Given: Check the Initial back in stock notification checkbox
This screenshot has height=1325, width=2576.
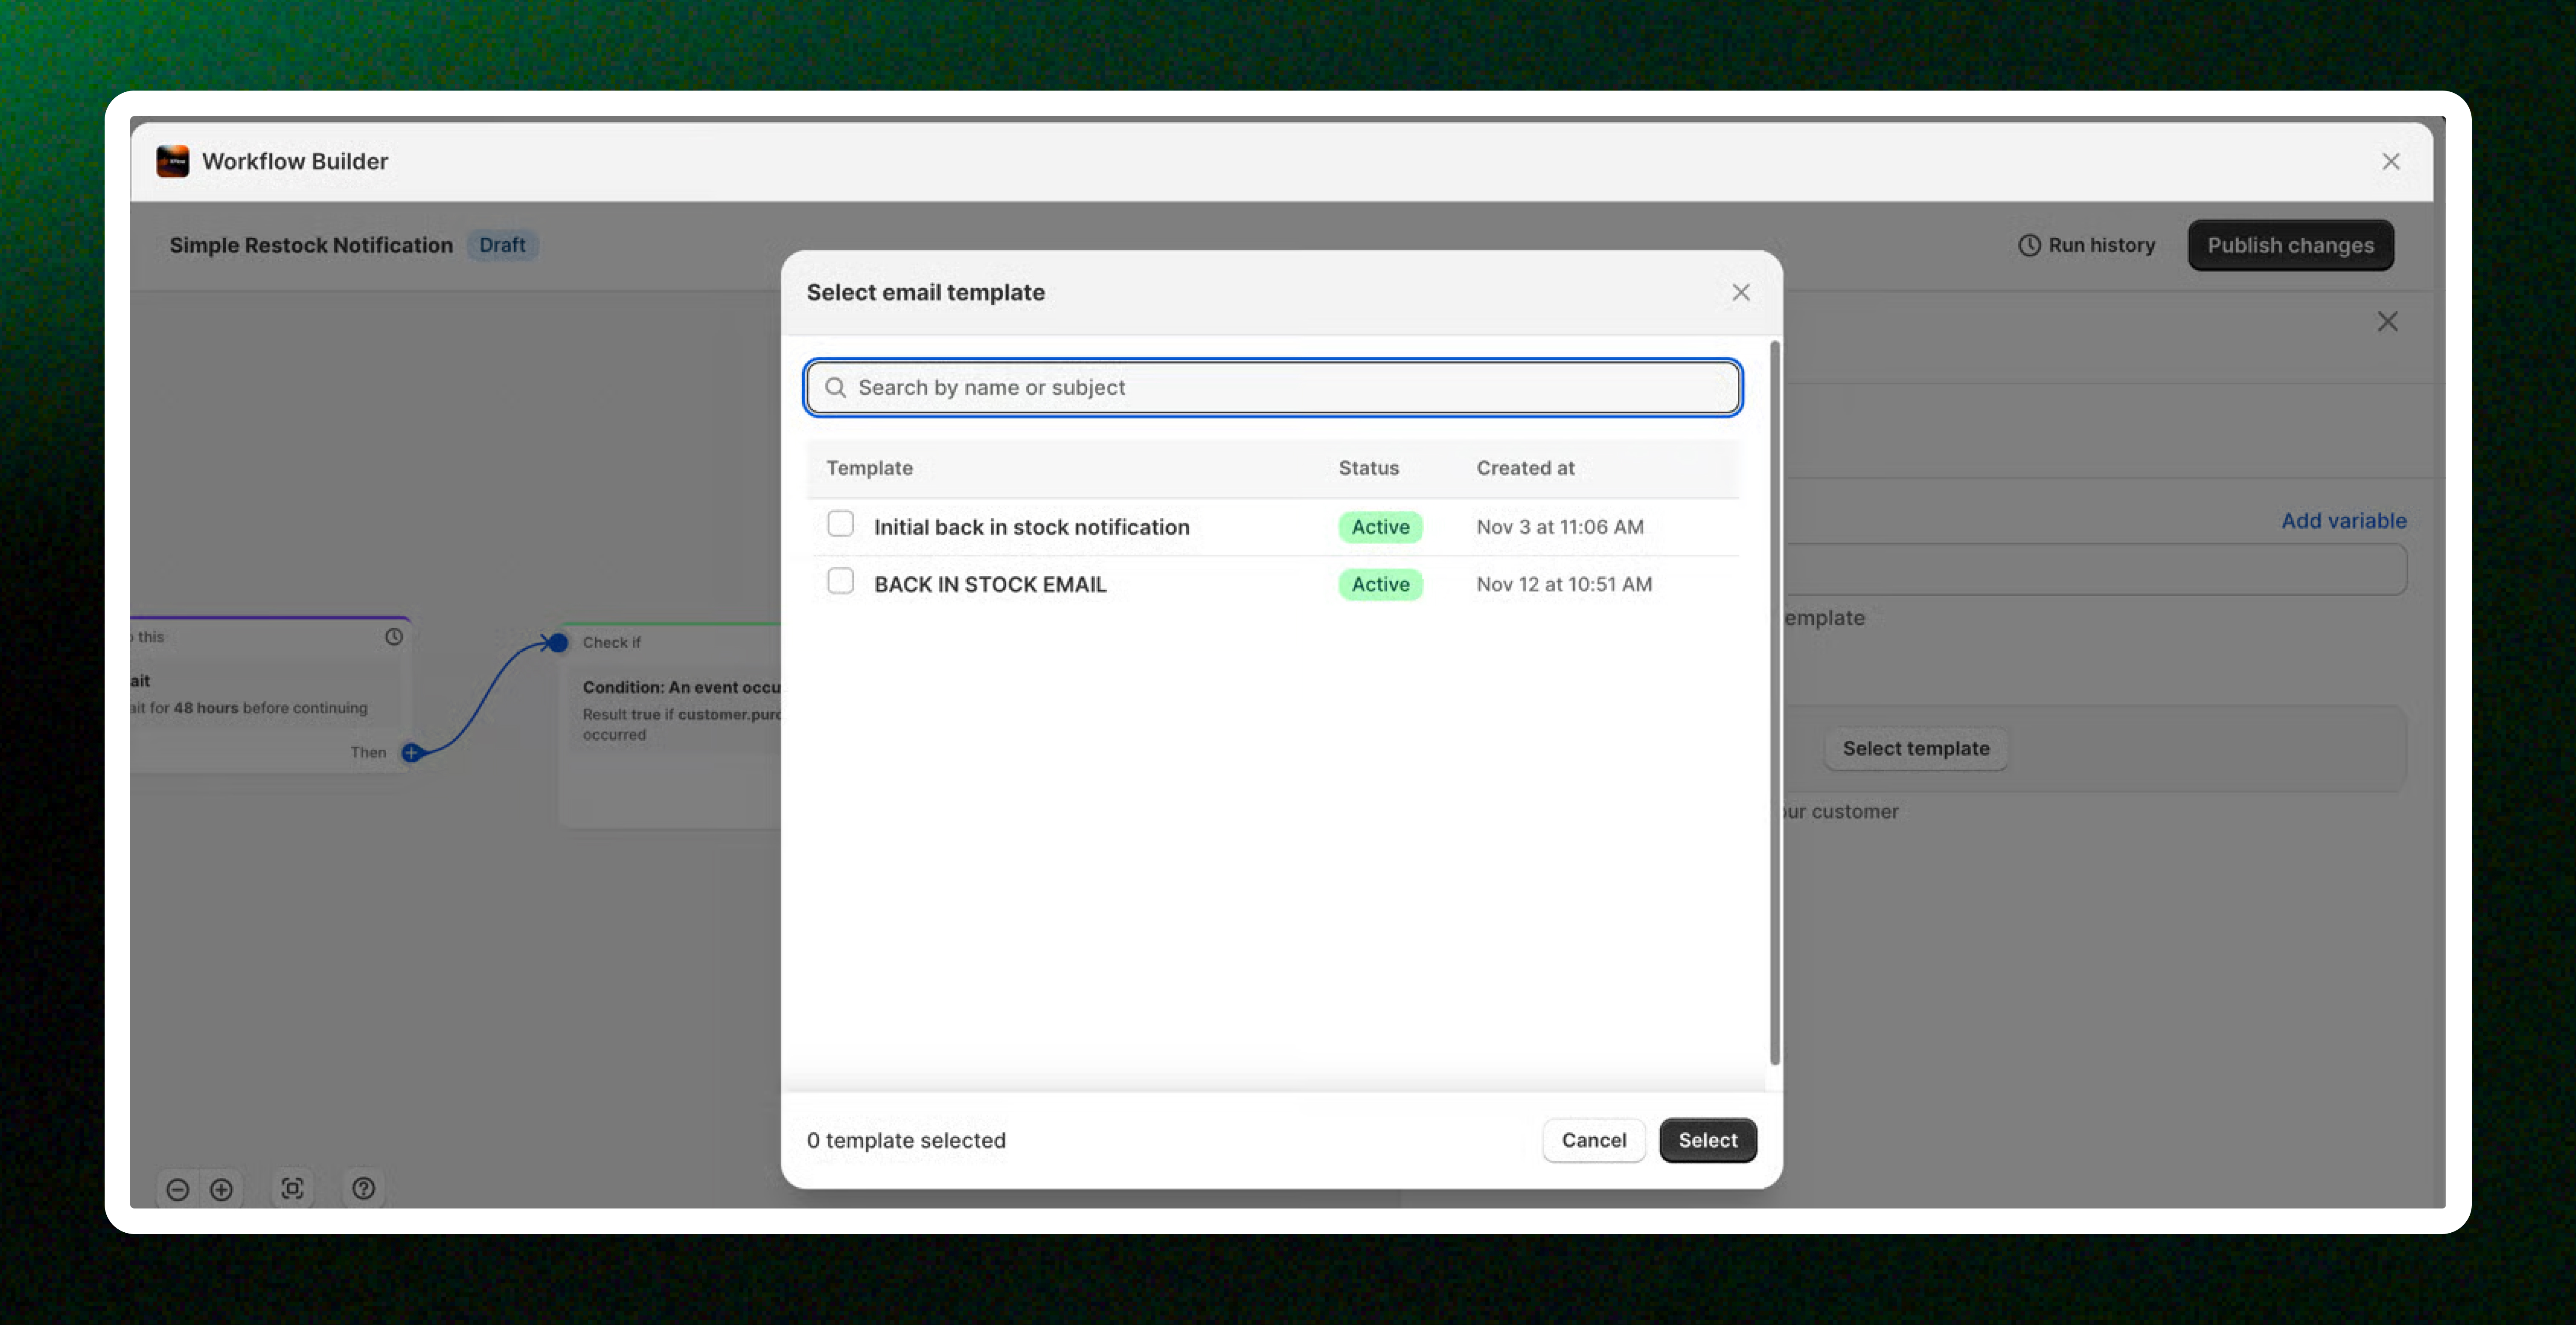Looking at the screenshot, I should (841, 524).
